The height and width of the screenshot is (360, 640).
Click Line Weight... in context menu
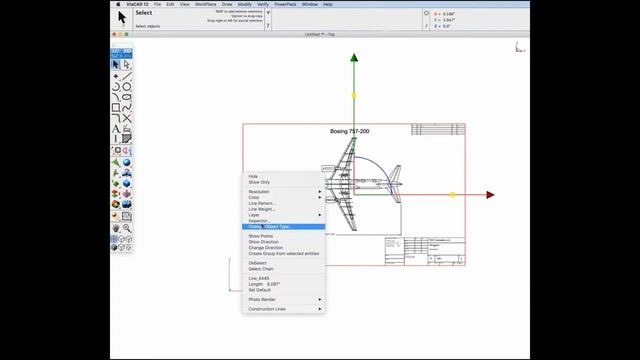click(284, 209)
